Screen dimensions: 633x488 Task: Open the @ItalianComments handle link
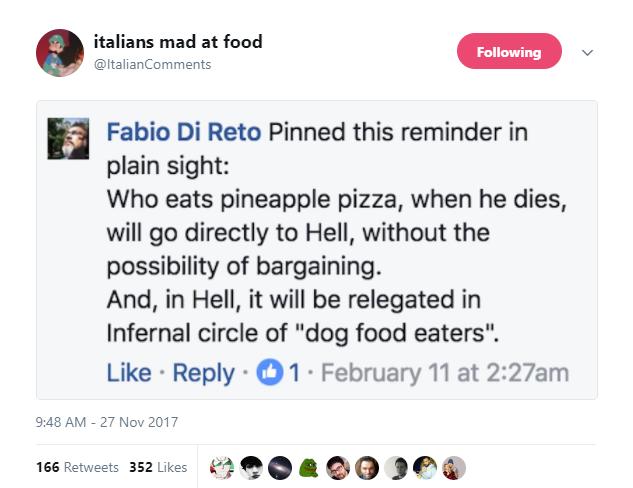153,65
